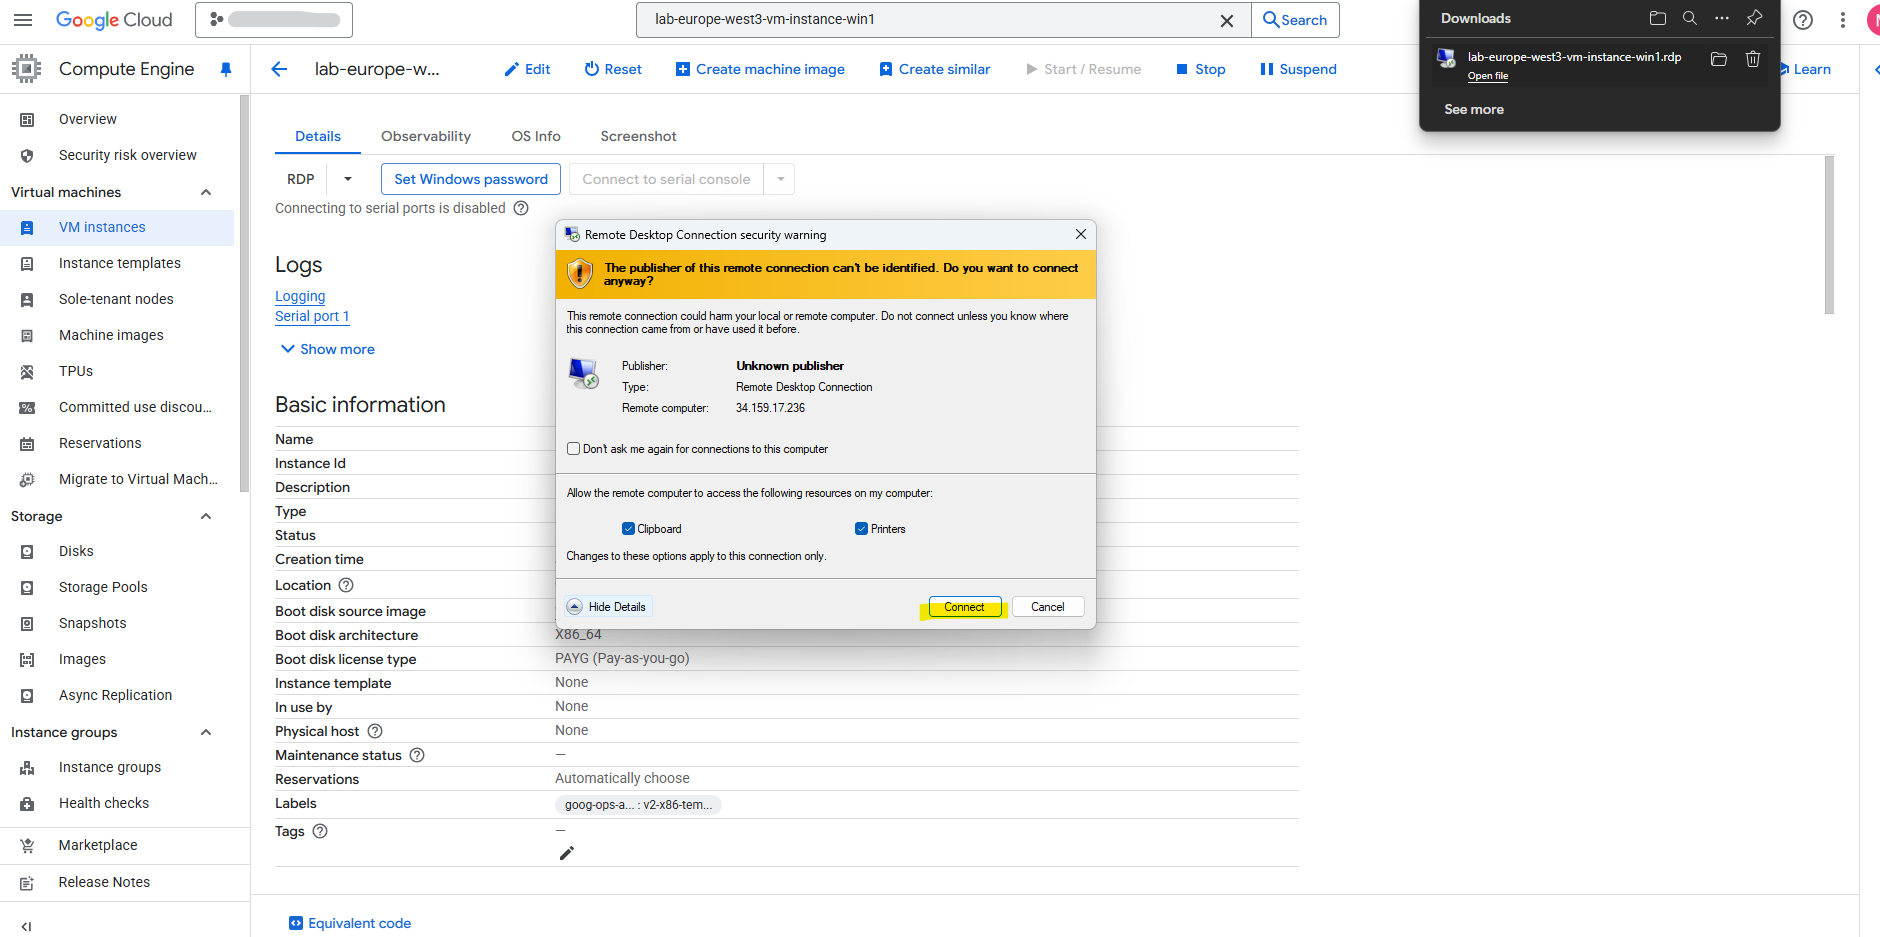Collapse the Virtual machines section
This screenshot has height=937, width=1880.
tap(206, 192)
